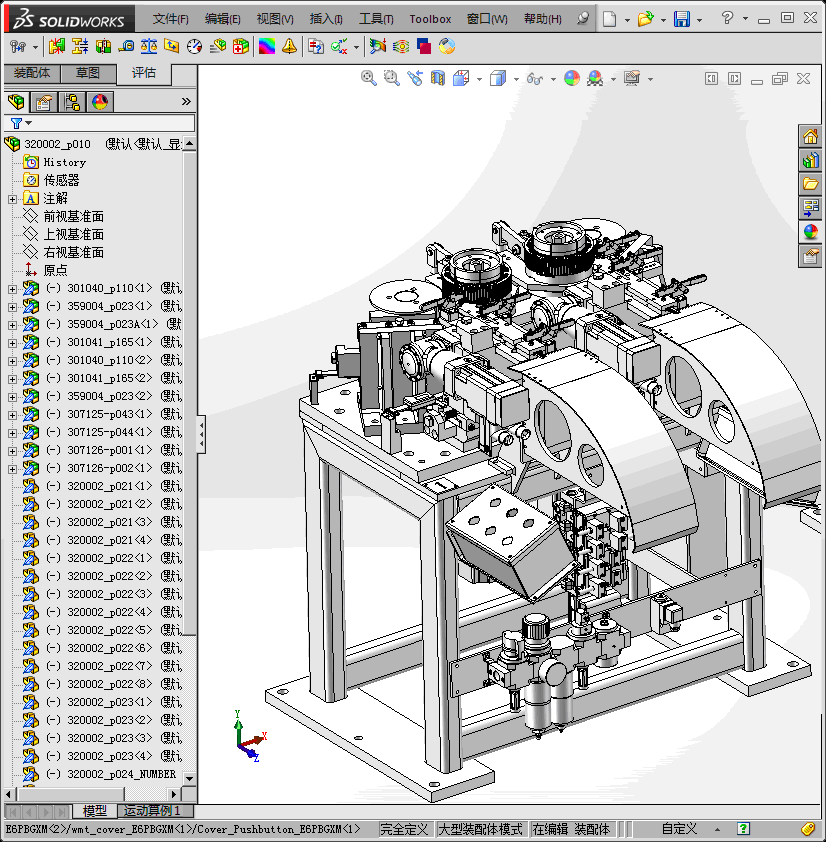Click the Zoom to Fit magnifier icon
This screenshot has height=842, width=826.
(x=369, y=78)
